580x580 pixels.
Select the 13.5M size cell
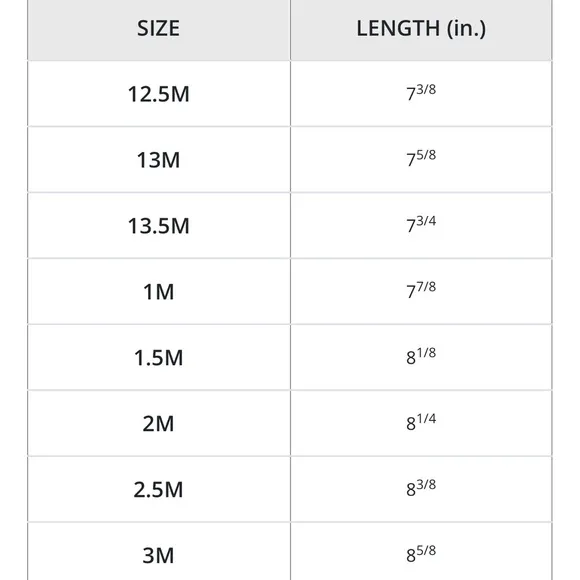[159, 226]
